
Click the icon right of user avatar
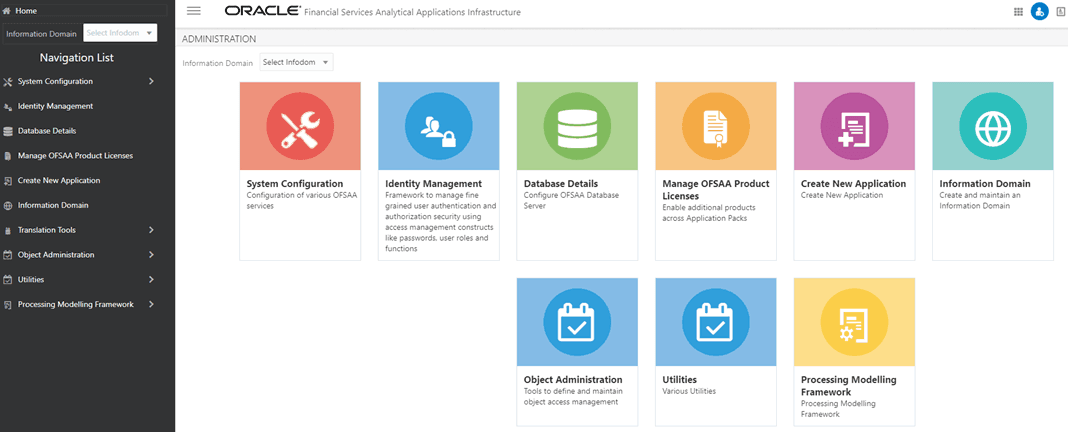(x=1061, y=12)
